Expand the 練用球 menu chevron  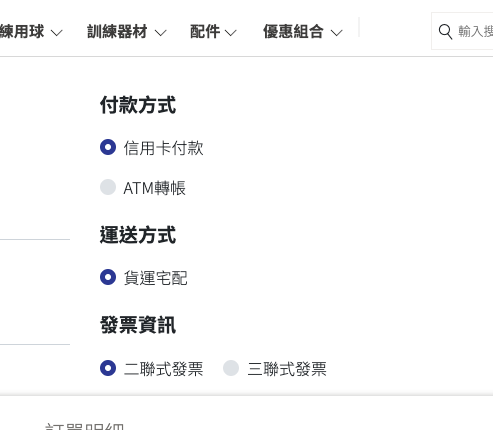click(x=56, y=33)
